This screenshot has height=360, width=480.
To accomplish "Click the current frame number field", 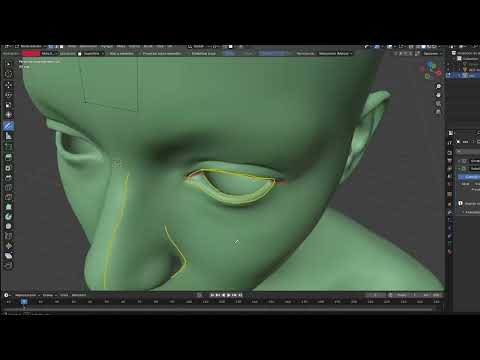I will tap(376, 295).
